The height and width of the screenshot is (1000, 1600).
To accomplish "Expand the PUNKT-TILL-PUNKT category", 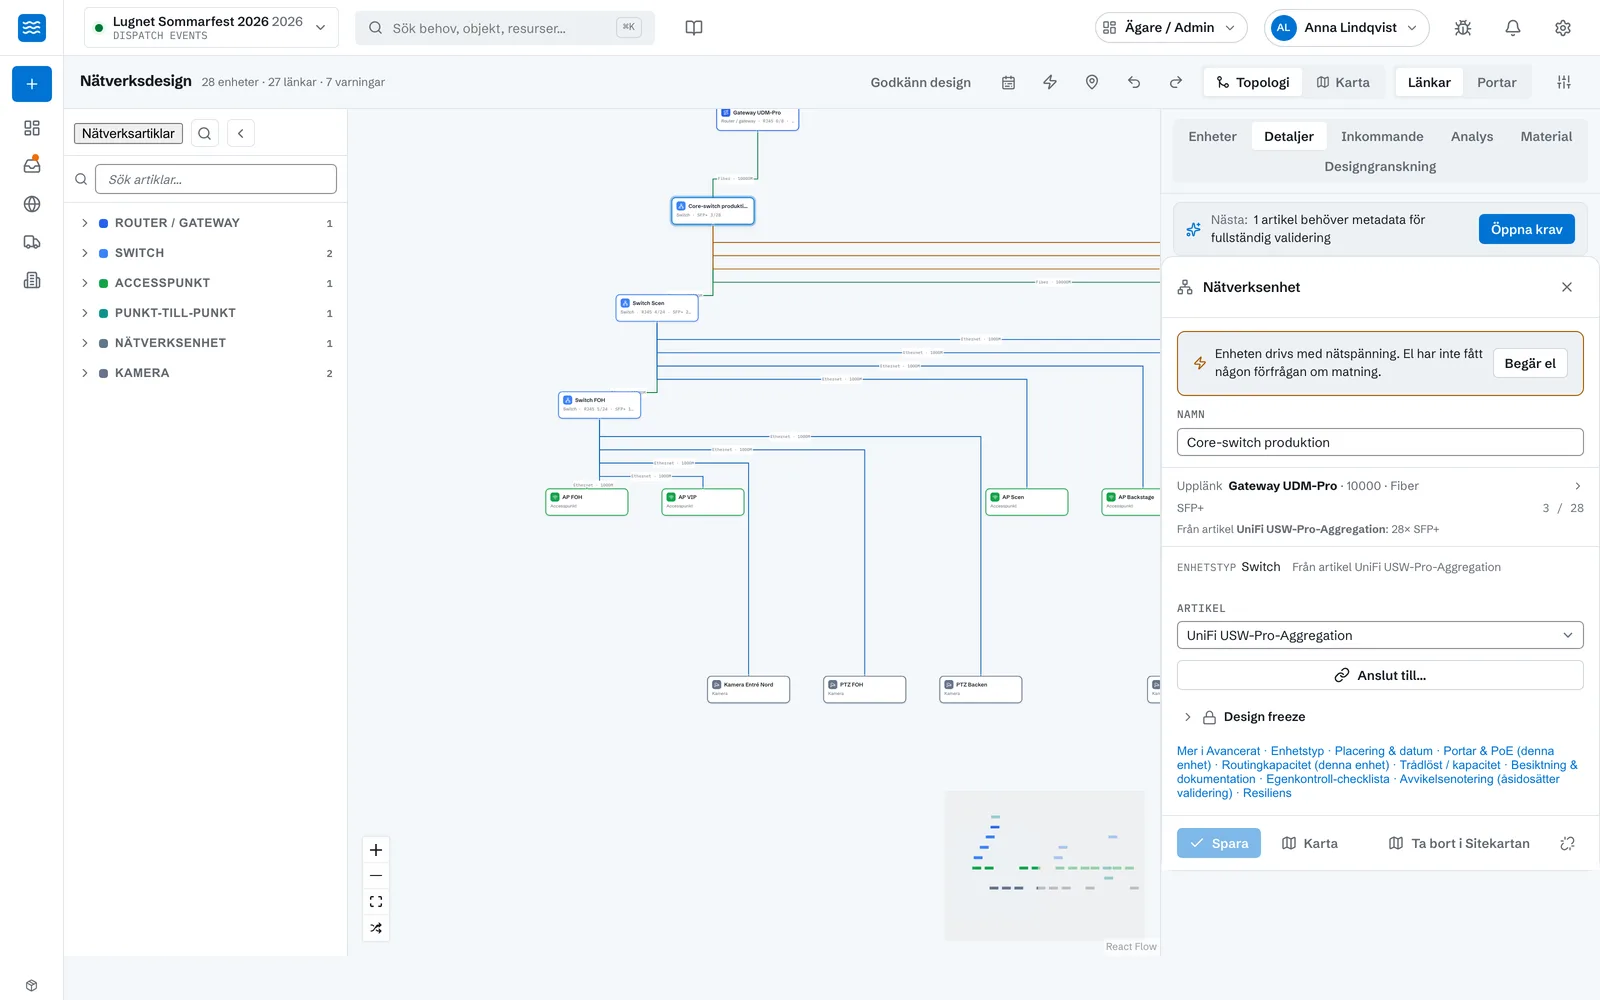I will point(207,313).
